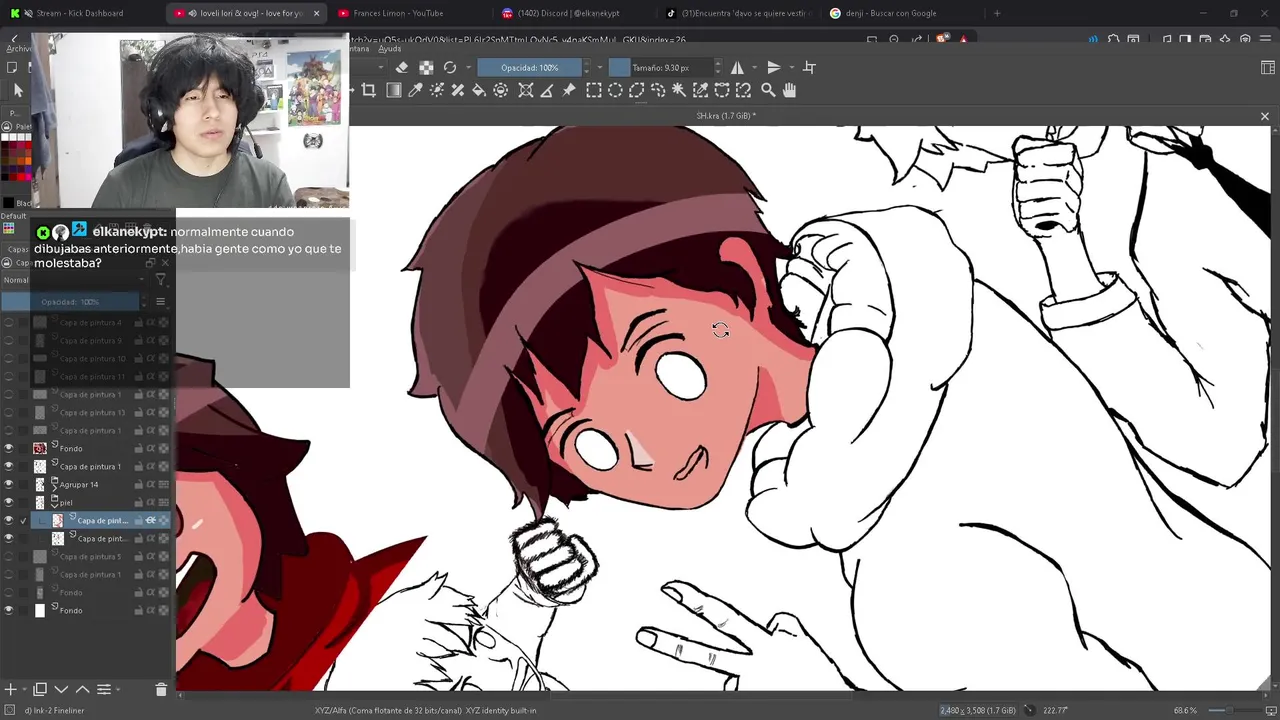Close the loveli lori & ovg tab
Screen dimensions: 1280x720
point(317,13)
